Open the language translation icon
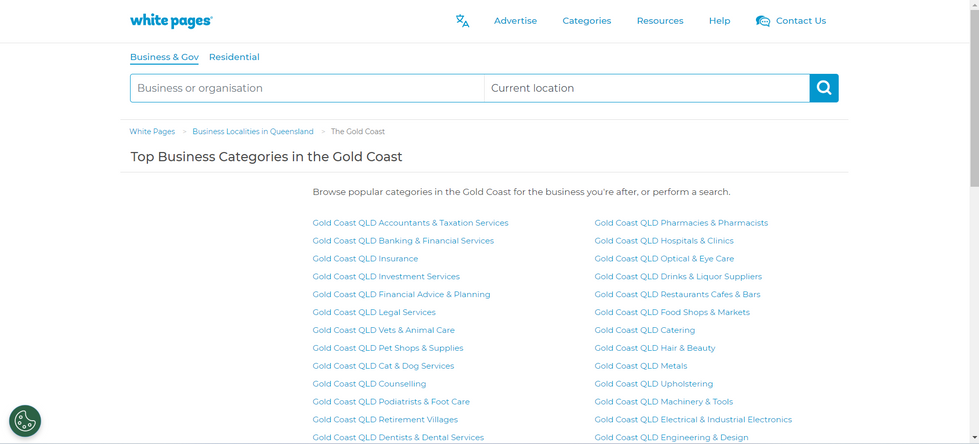This screenshot has width=979, height=444. pos(462,21)
